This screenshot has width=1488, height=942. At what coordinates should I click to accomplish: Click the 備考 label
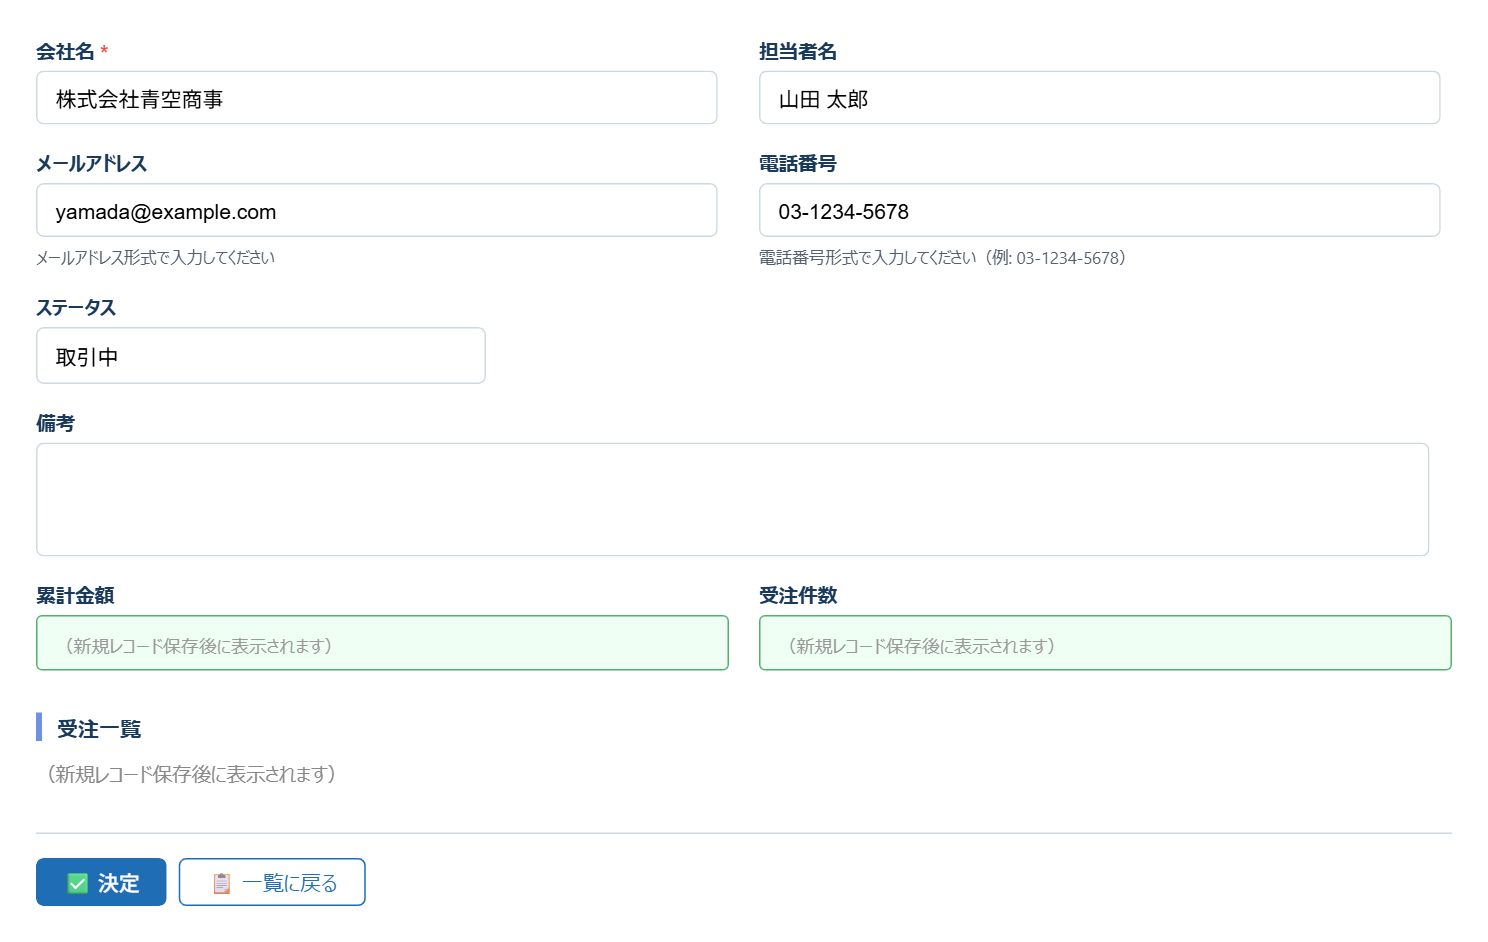tap(55, 424)
